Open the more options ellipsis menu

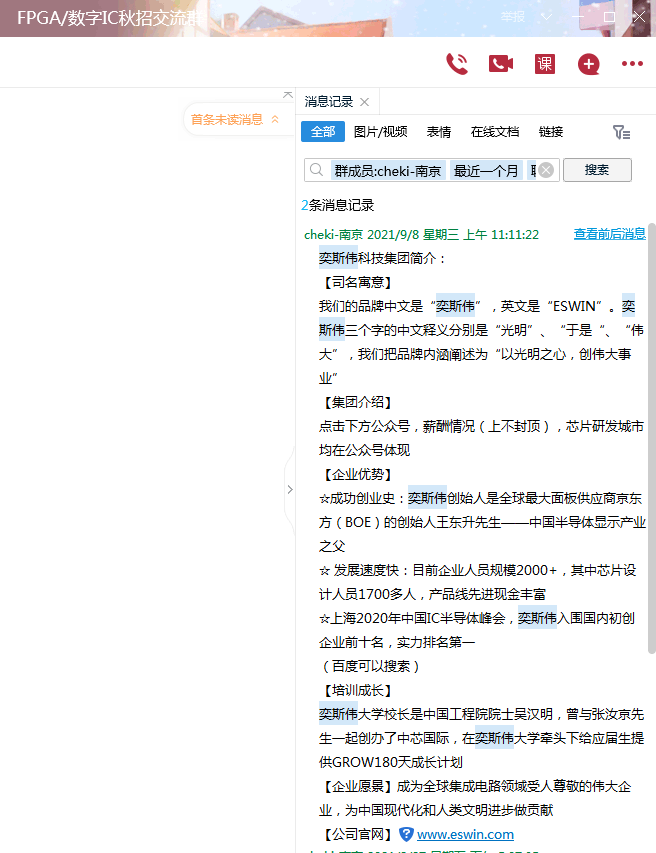[632, 64]
